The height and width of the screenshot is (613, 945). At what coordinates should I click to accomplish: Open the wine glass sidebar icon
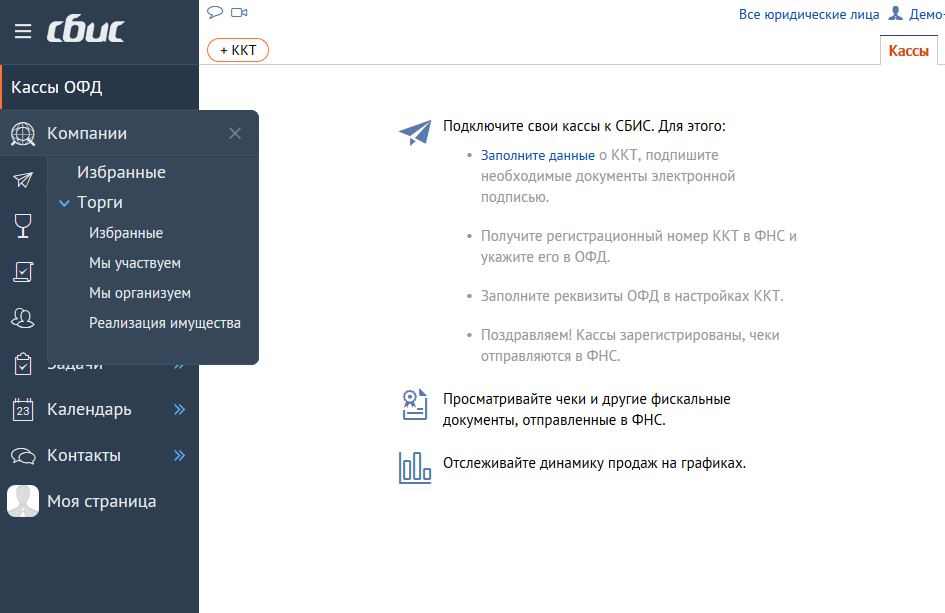[x=23, y=226]
